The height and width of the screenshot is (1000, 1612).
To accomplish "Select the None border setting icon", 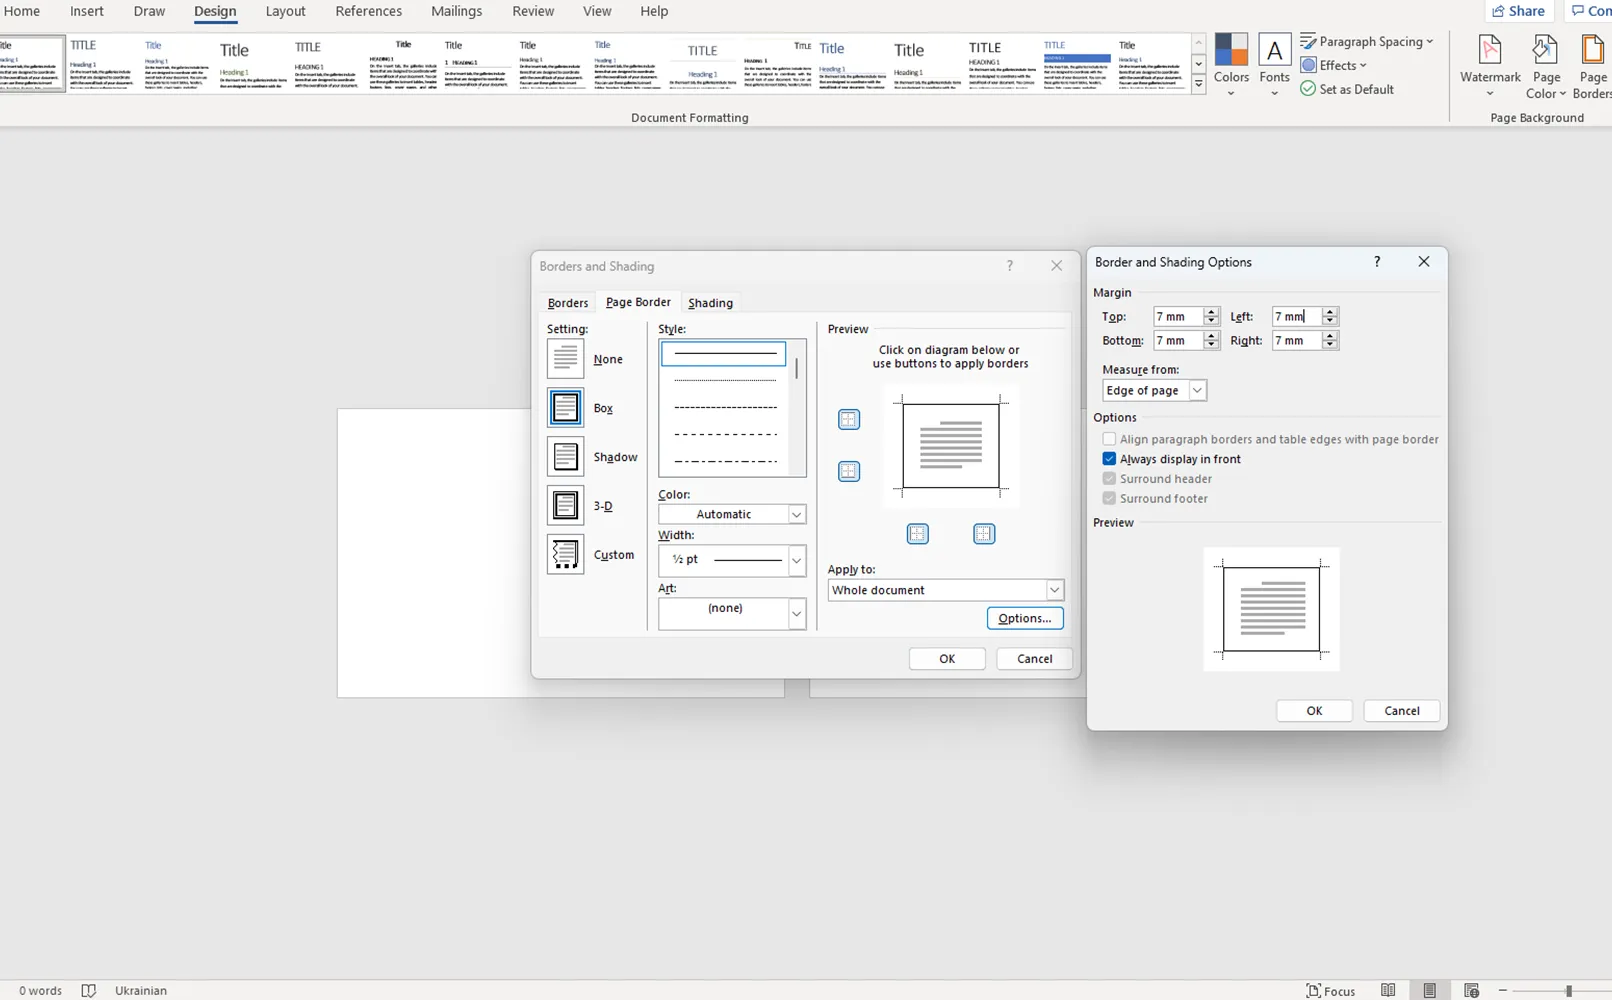I will click(x=565, y=358).
